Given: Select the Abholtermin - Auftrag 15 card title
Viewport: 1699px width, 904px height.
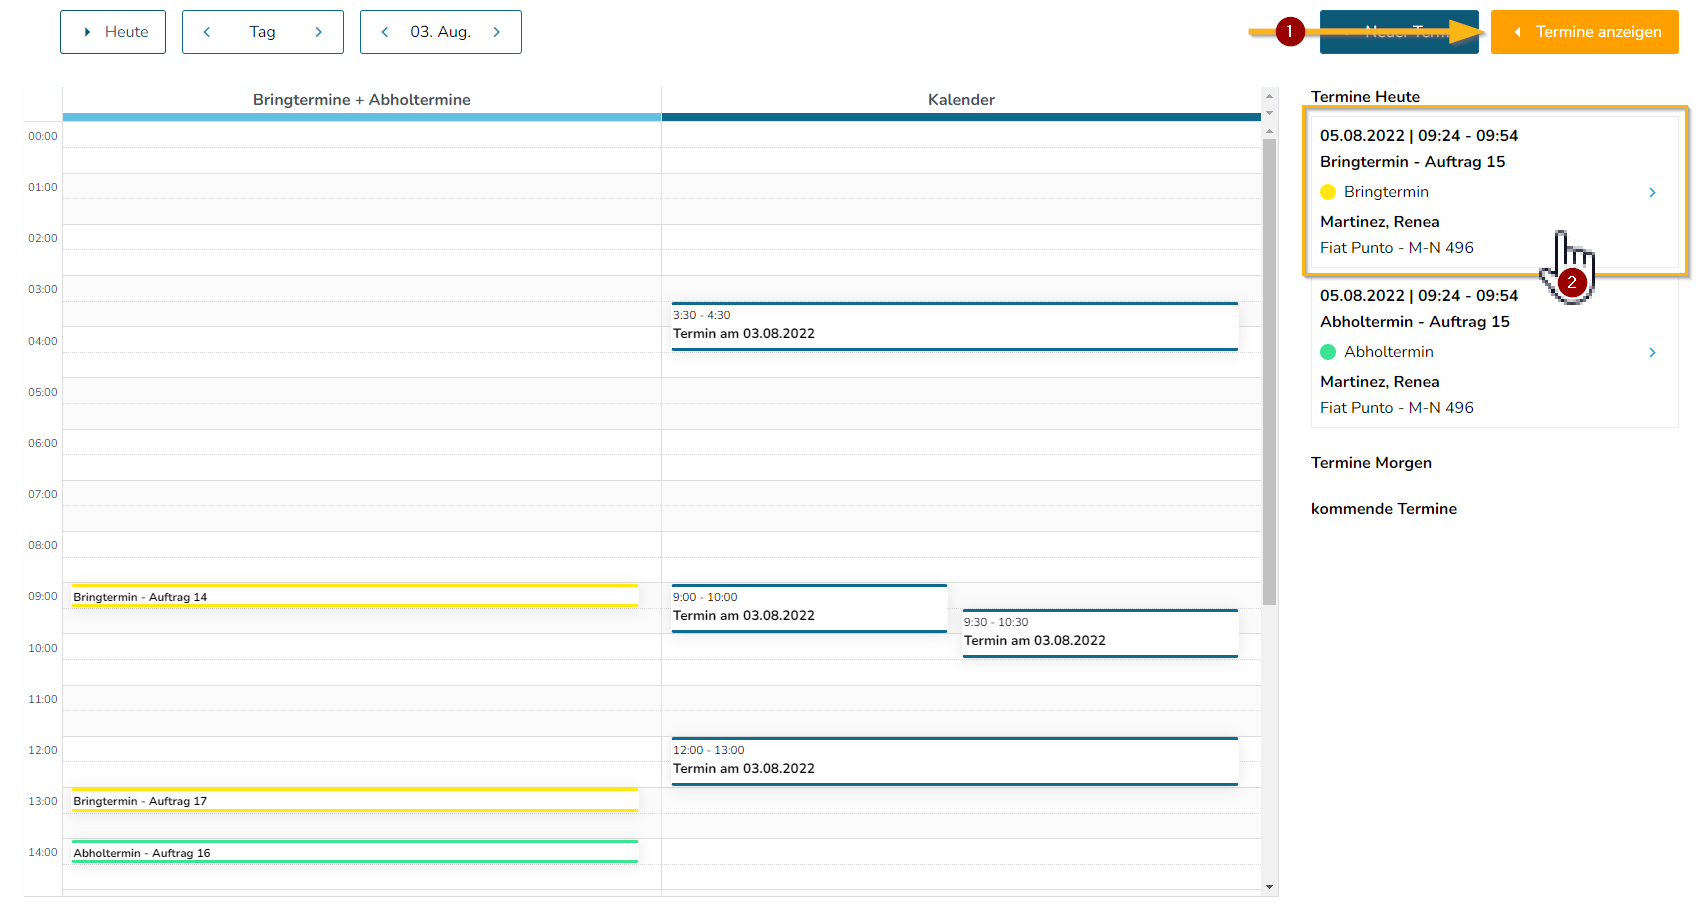Looking at the screenshot, I should 1415,322.
